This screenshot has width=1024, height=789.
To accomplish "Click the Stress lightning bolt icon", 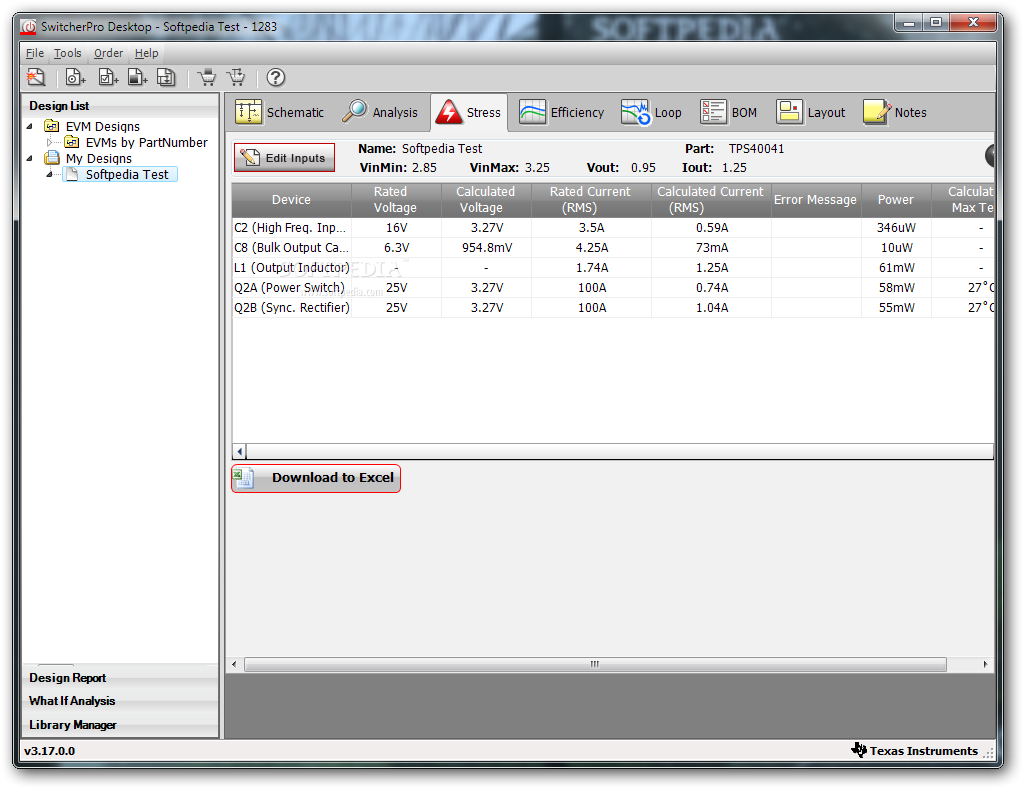I will pos(449,112).
